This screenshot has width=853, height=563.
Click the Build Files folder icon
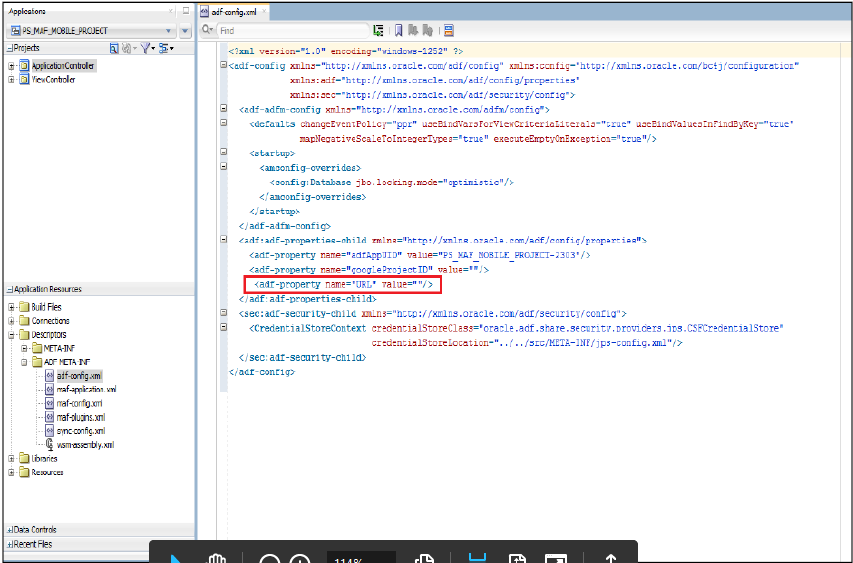[x=24, y=307]
